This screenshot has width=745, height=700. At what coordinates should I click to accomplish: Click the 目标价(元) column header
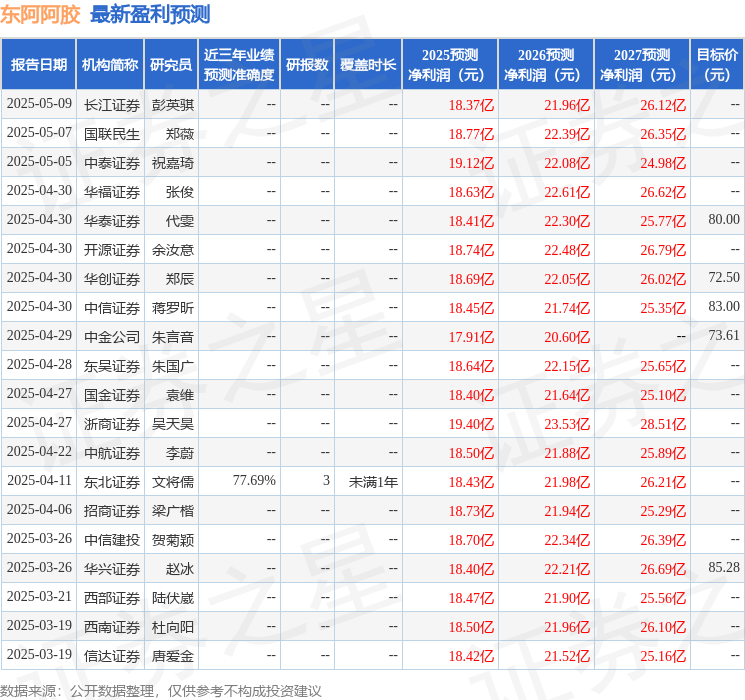(x=716, y=65)
